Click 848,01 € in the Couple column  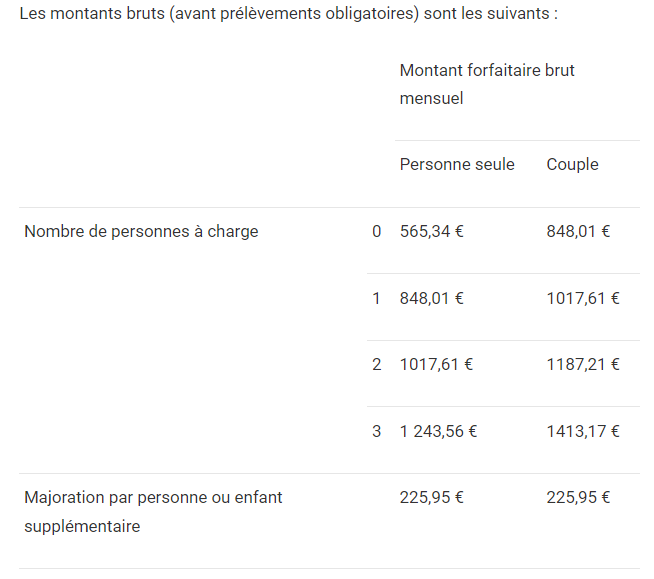(x=578, y=231)
